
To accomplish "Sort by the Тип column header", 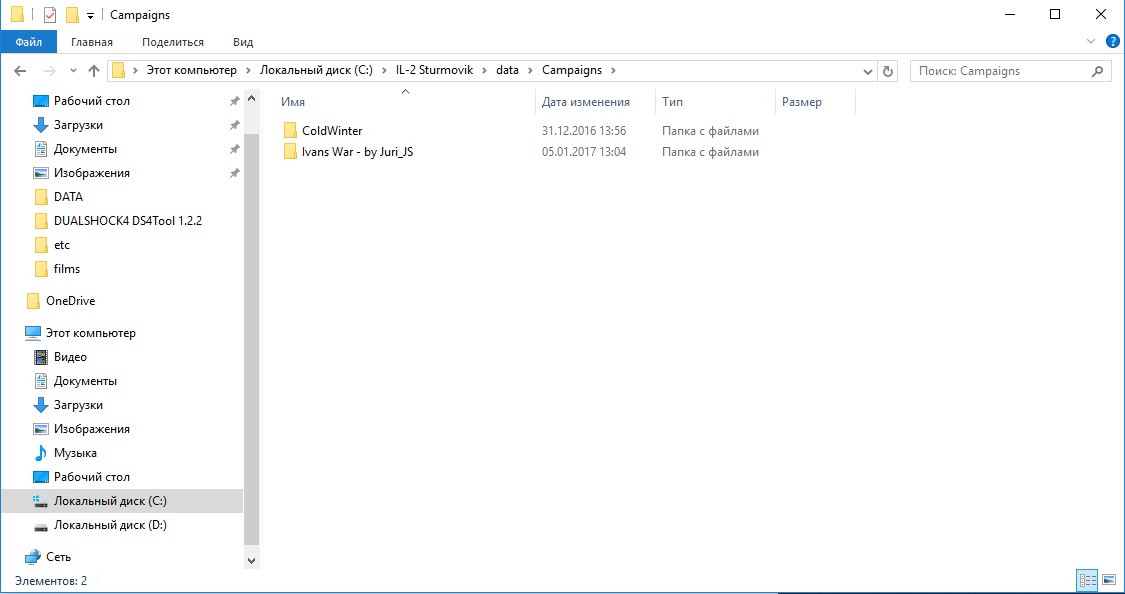I will [672, 102].
